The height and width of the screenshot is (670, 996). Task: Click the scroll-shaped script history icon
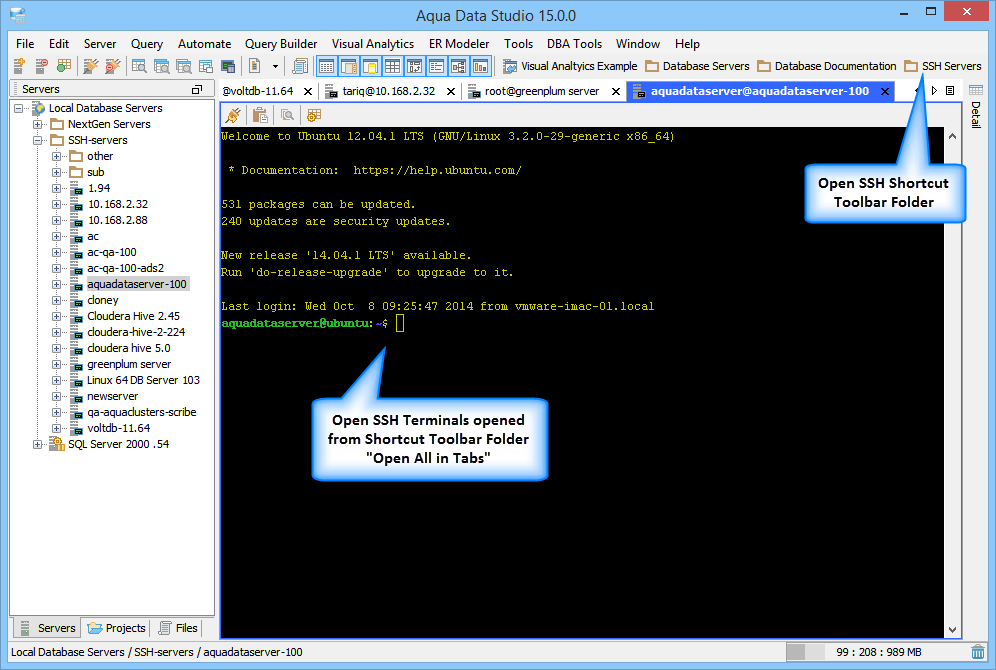tap(300, 65)
